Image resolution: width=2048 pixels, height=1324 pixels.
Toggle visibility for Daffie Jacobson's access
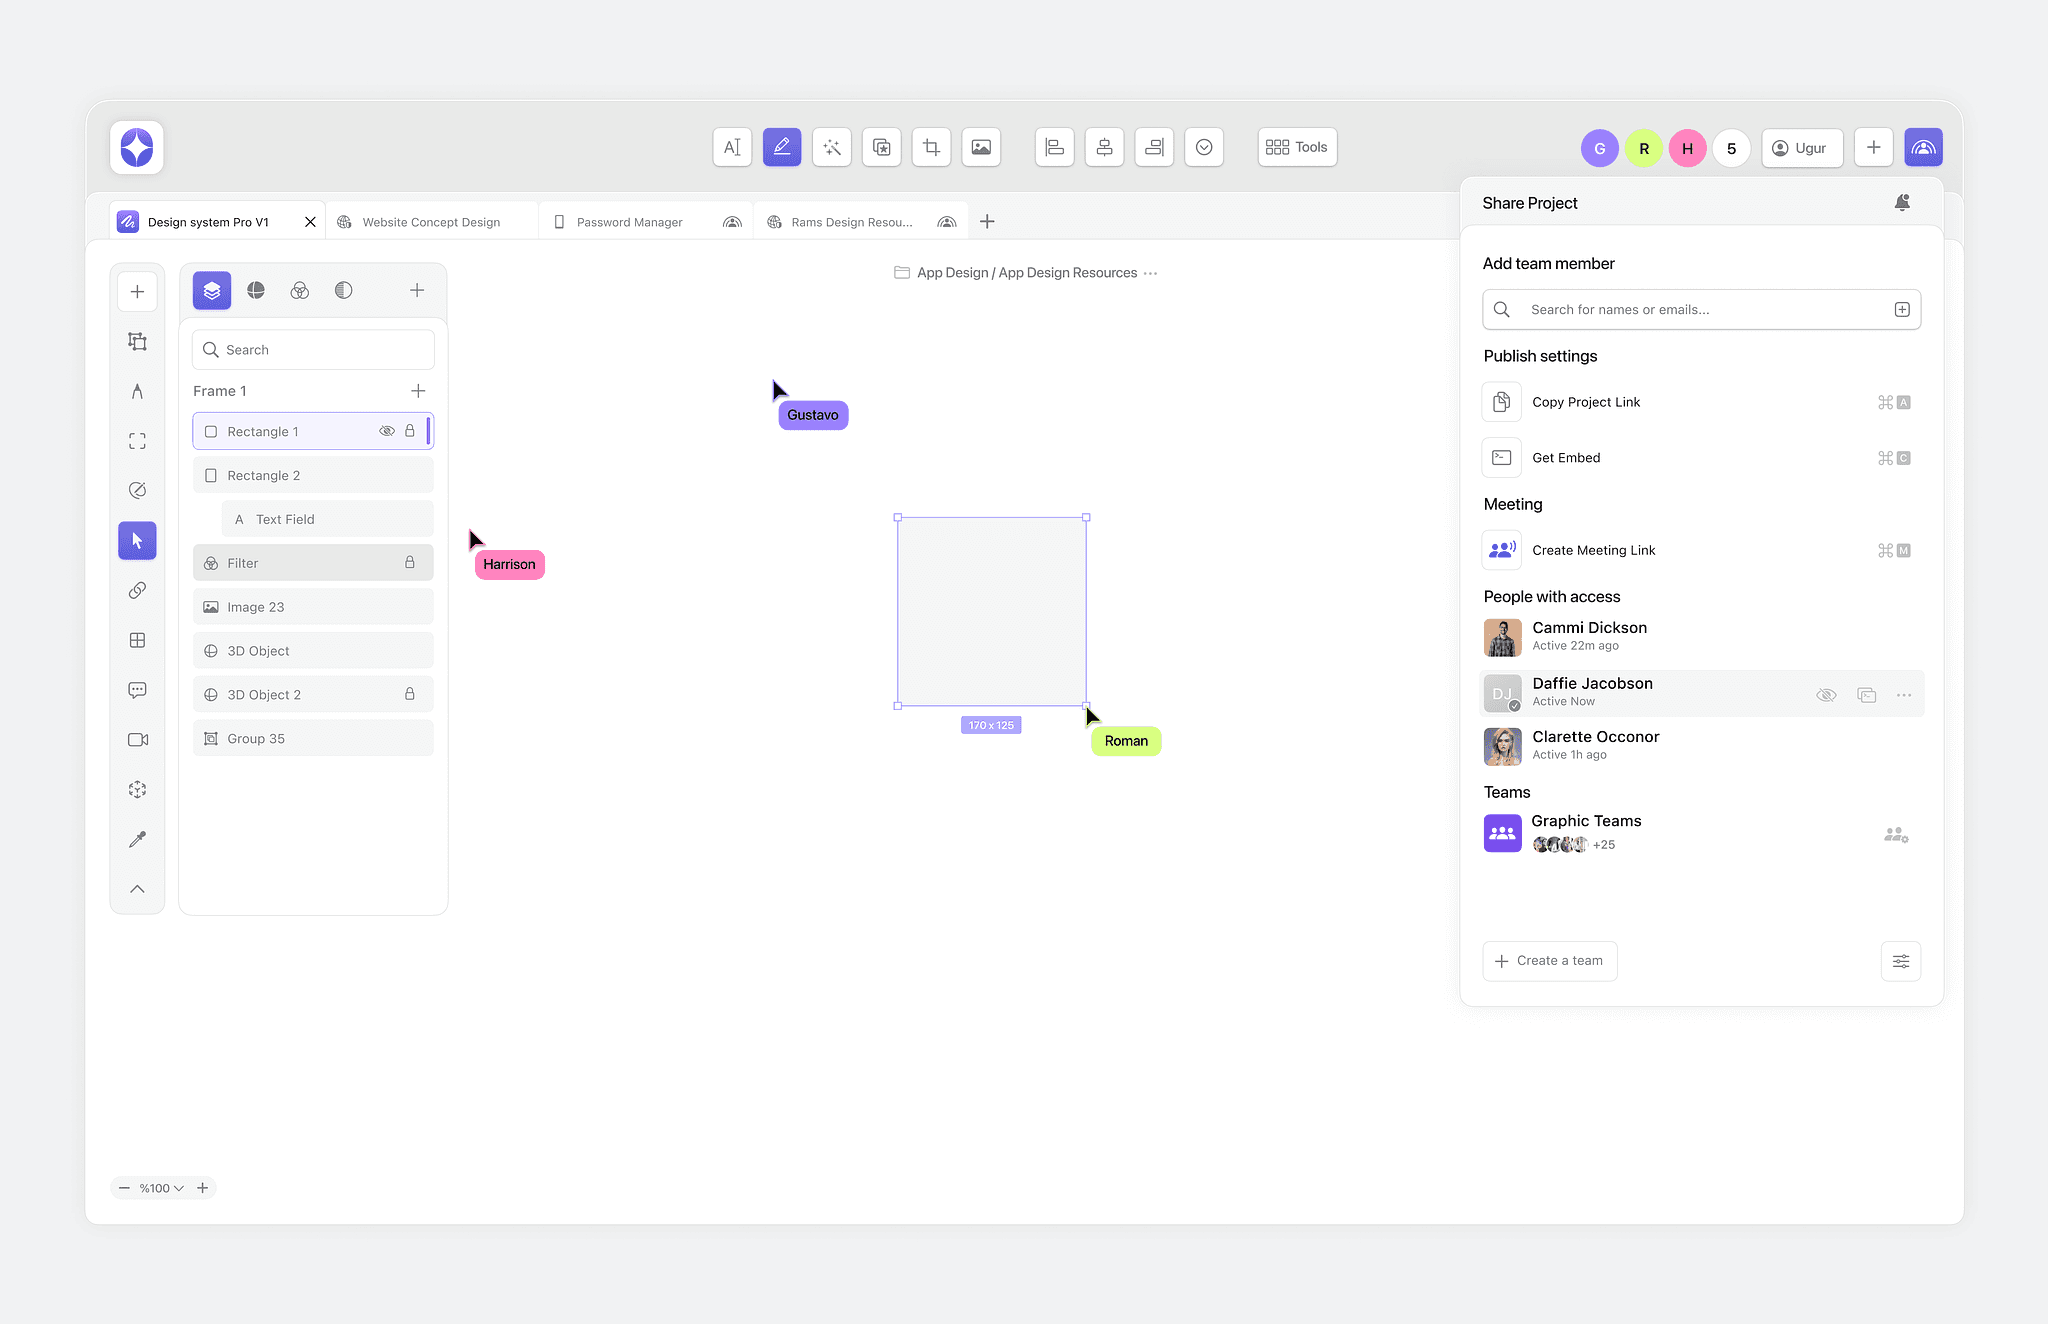(1826, 693)
